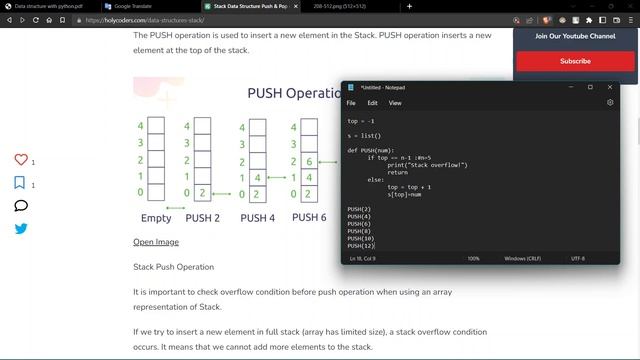Click the round extension icon after Shields
Image resolution: width=640 pixels, height=360 pixels.
coord(562,20)
